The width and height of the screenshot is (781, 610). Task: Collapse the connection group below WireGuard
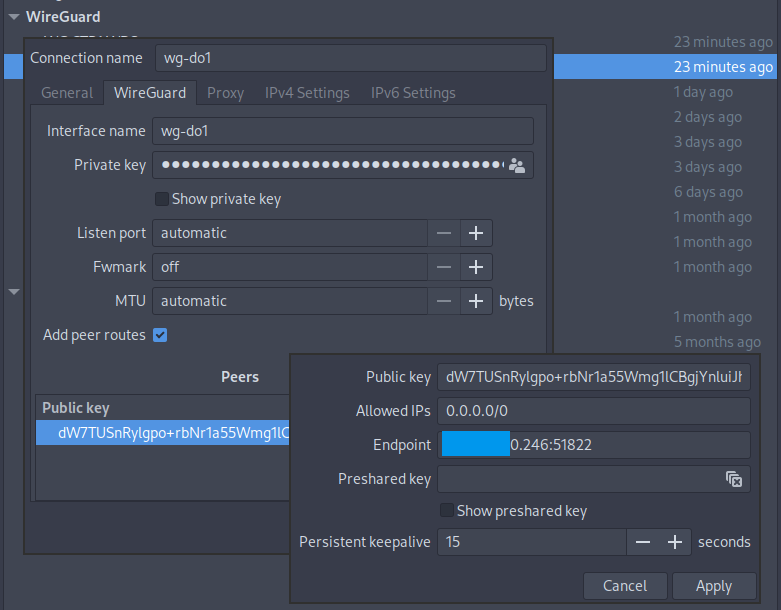coord(14,292)
